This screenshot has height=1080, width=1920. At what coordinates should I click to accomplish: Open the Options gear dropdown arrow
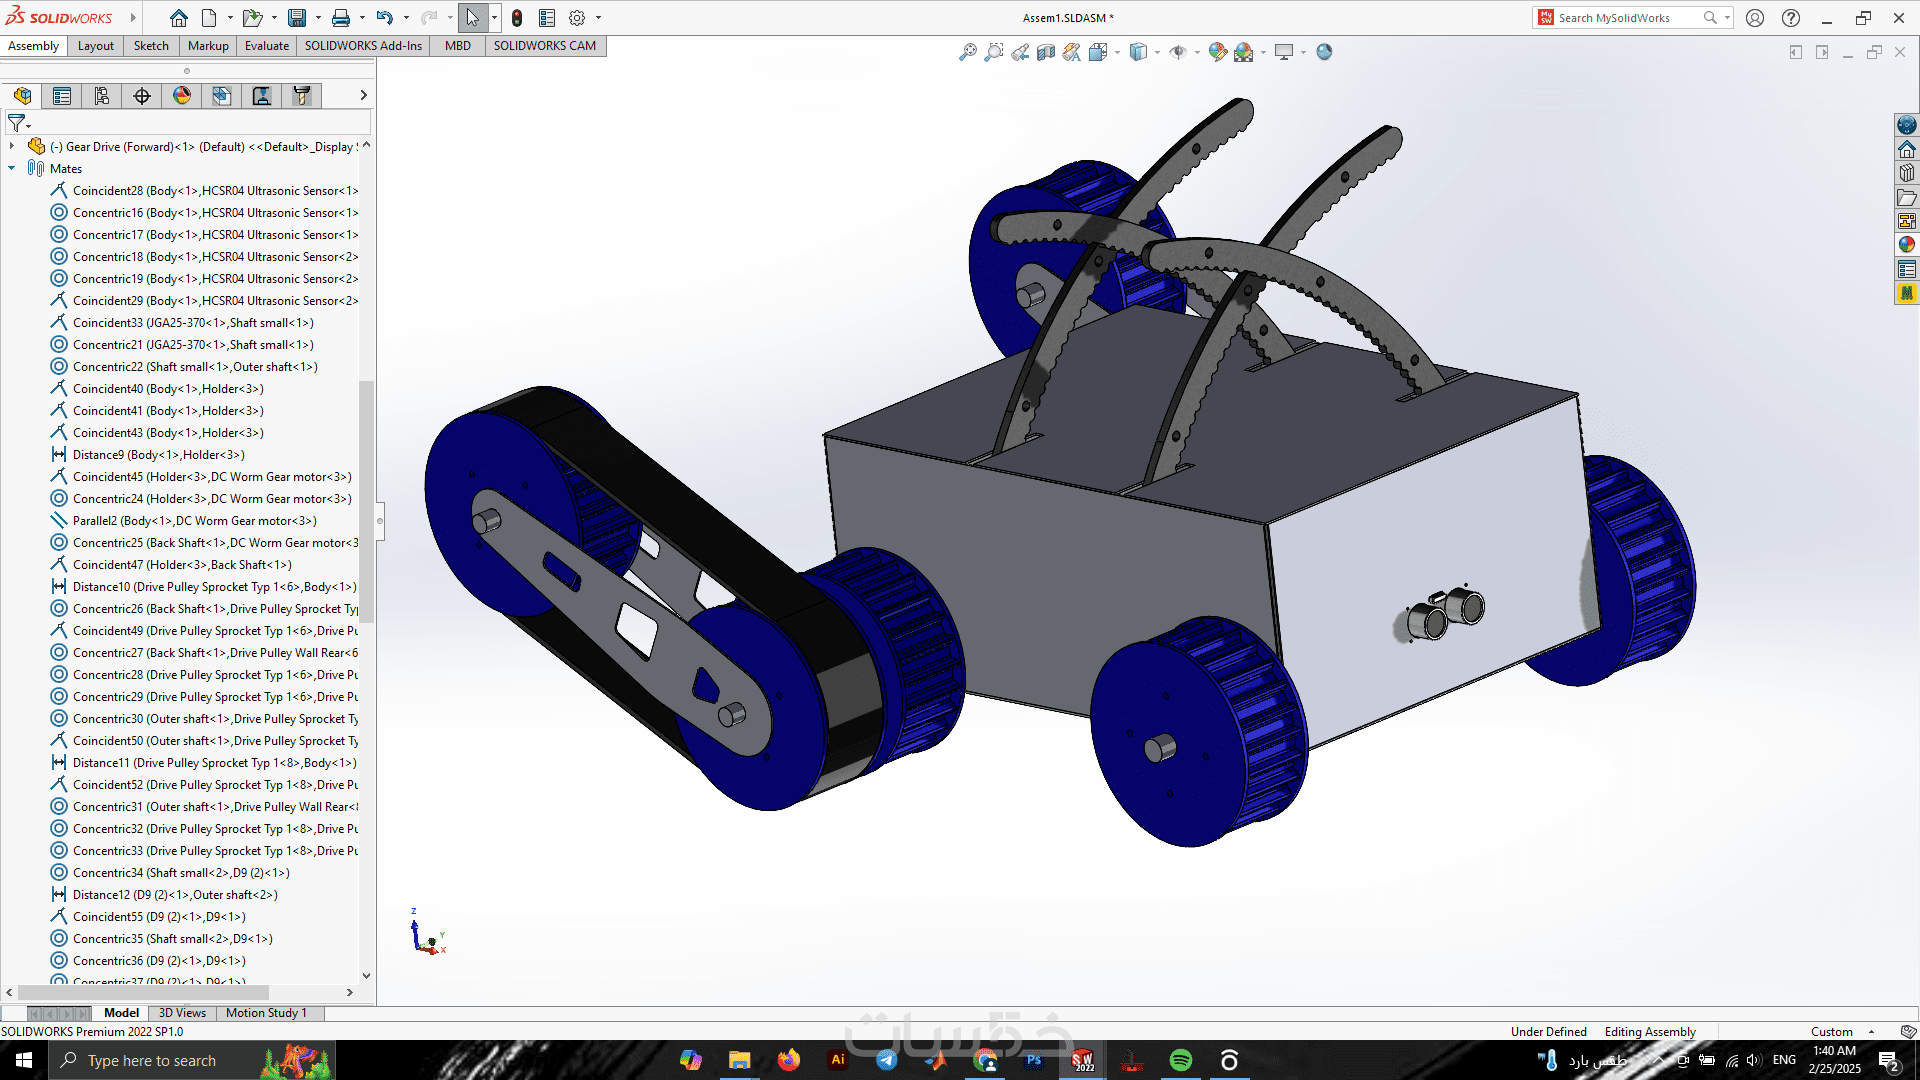click(x=599, y=18)
